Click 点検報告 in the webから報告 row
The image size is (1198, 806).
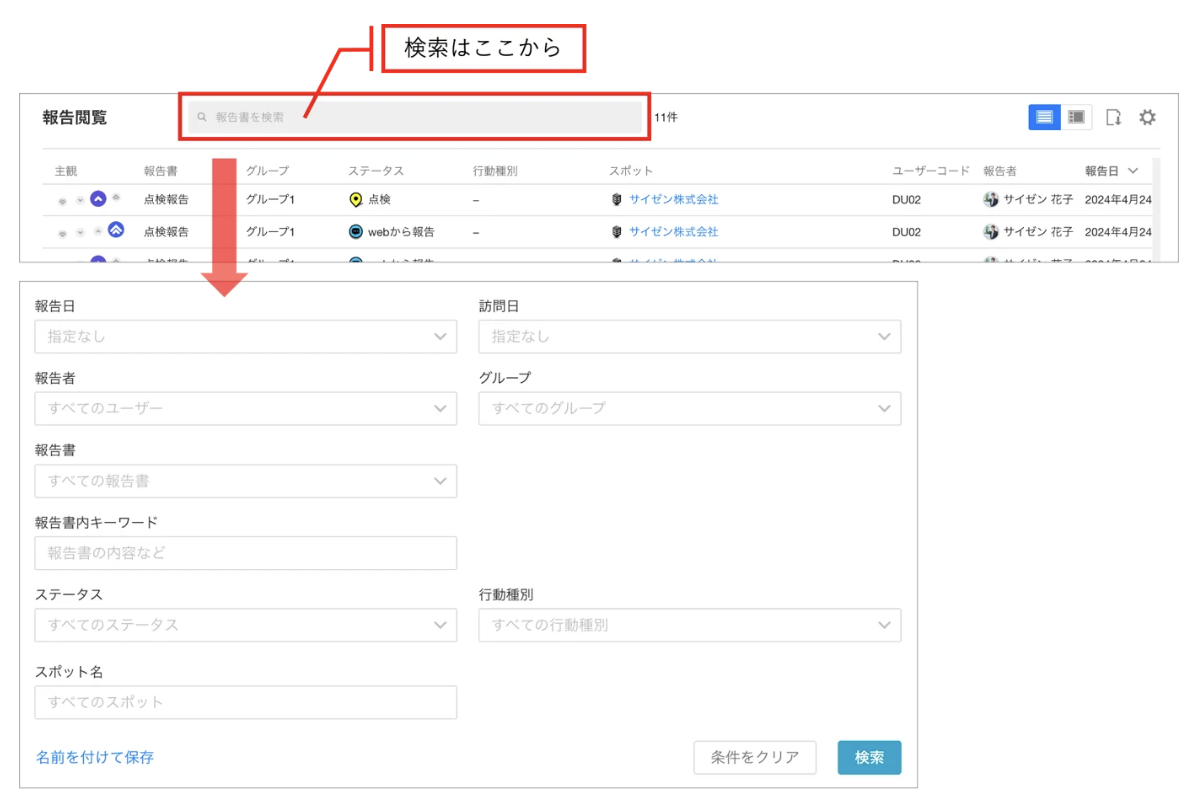166,231
